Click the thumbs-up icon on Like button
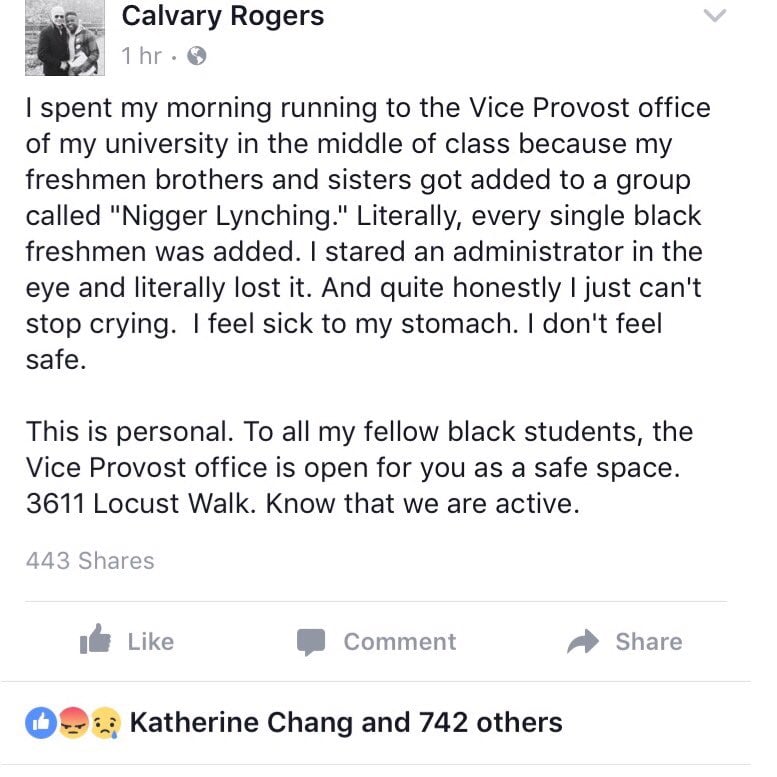Viewport: 777px width, 777px height. coord(95,639)
